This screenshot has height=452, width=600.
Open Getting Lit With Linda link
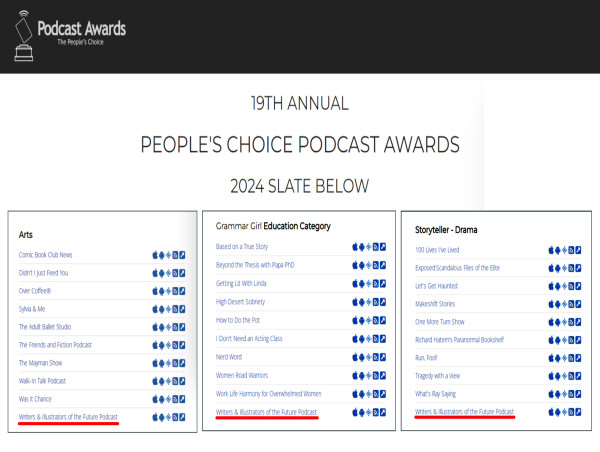pos(241,283)
